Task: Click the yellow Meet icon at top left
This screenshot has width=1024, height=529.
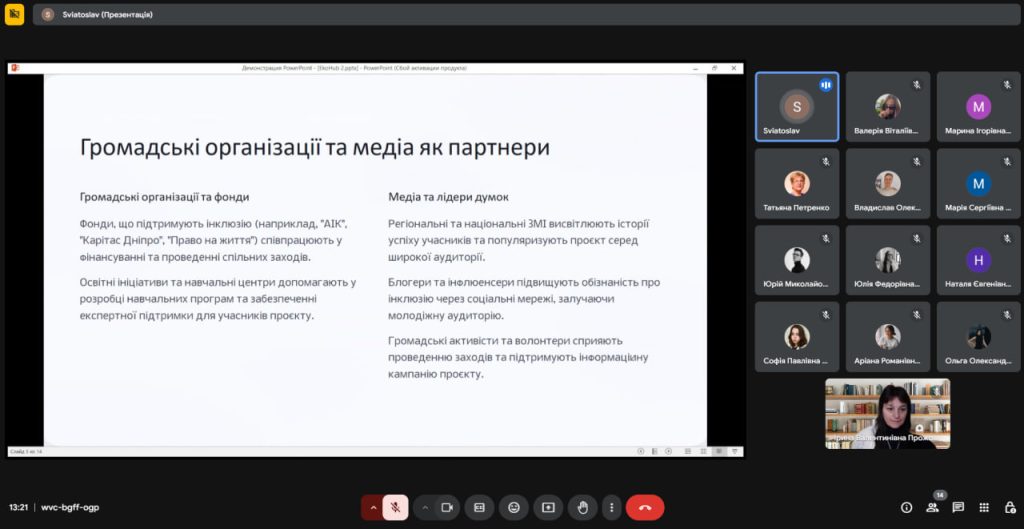Action: (14, 15)
